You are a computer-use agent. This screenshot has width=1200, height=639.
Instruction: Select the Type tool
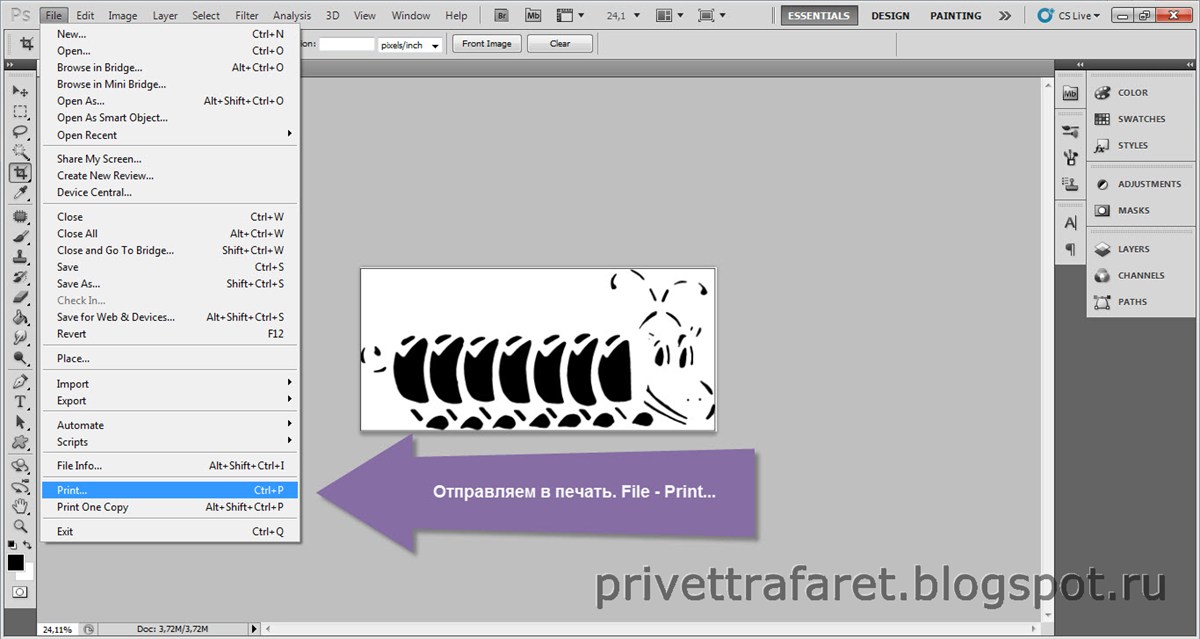tap(19, 401)
